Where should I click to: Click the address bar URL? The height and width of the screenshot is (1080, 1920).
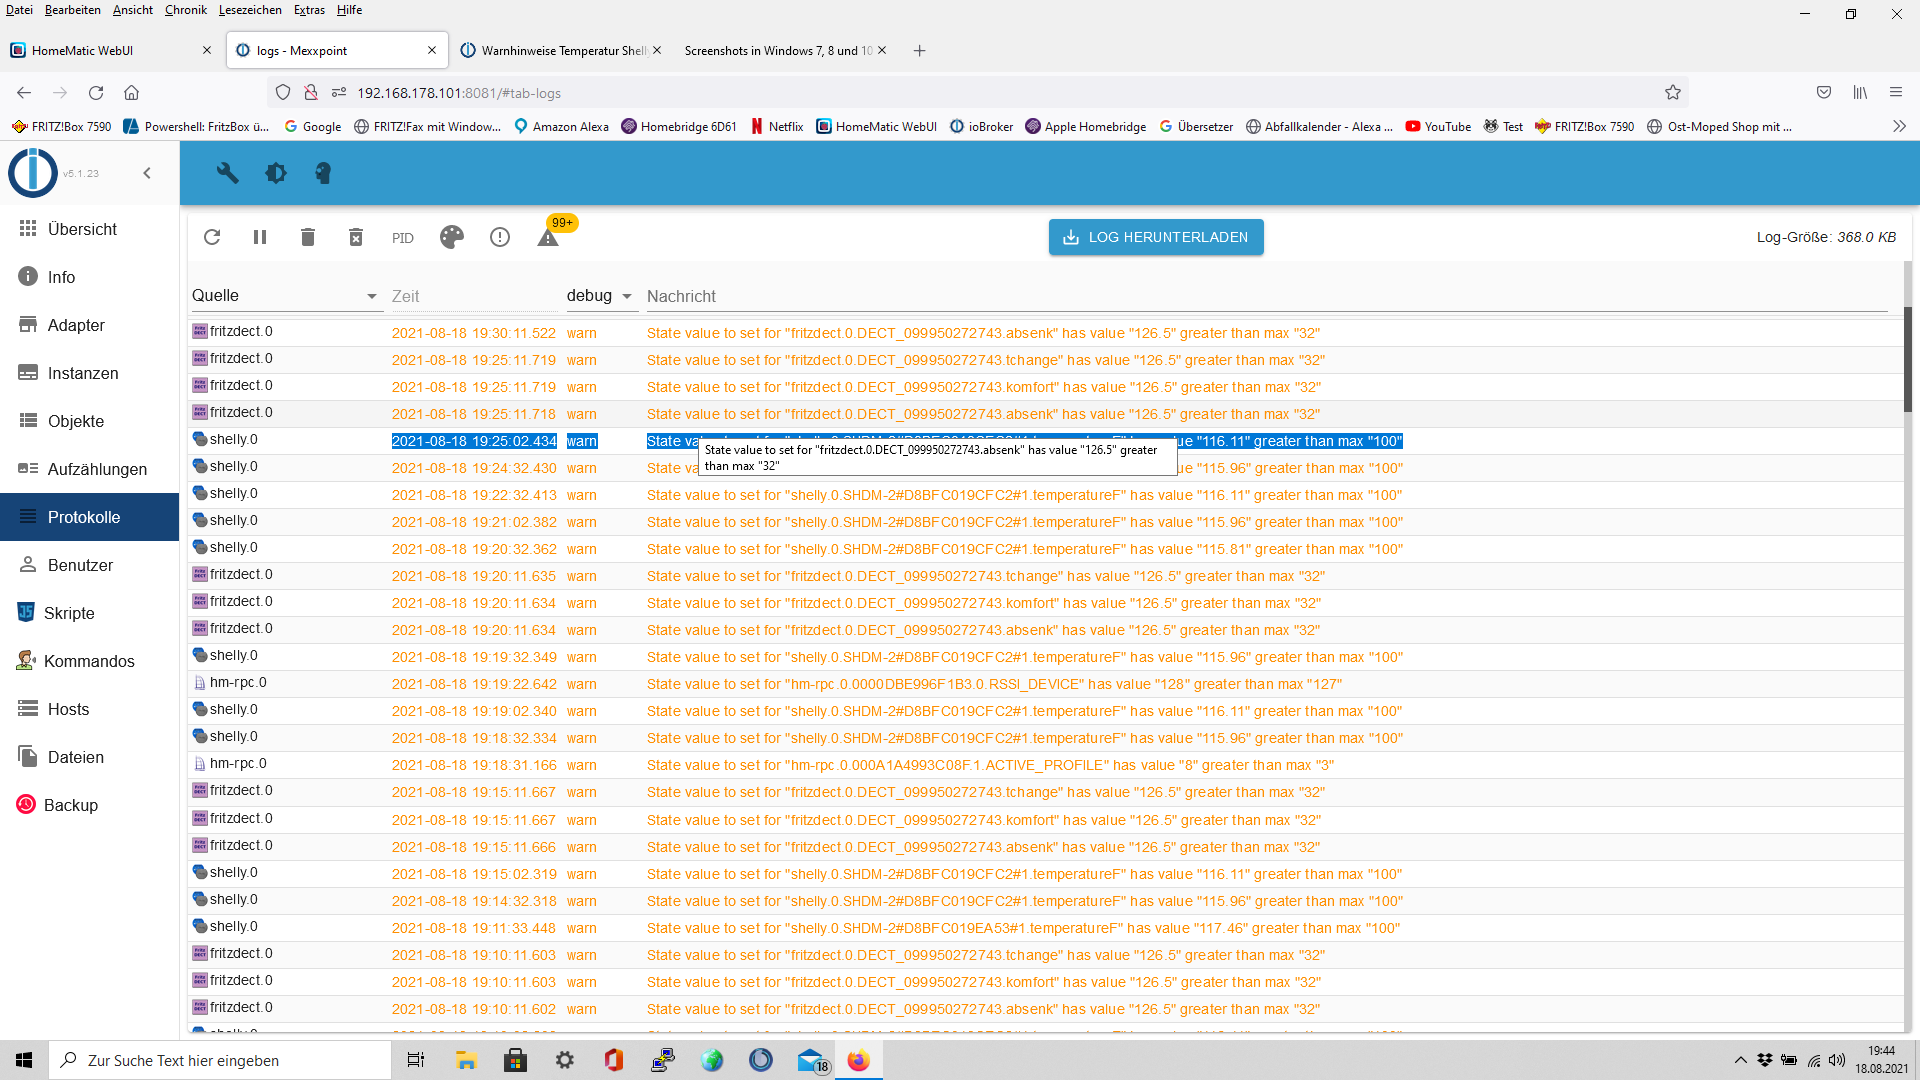[x=459, y=93]
